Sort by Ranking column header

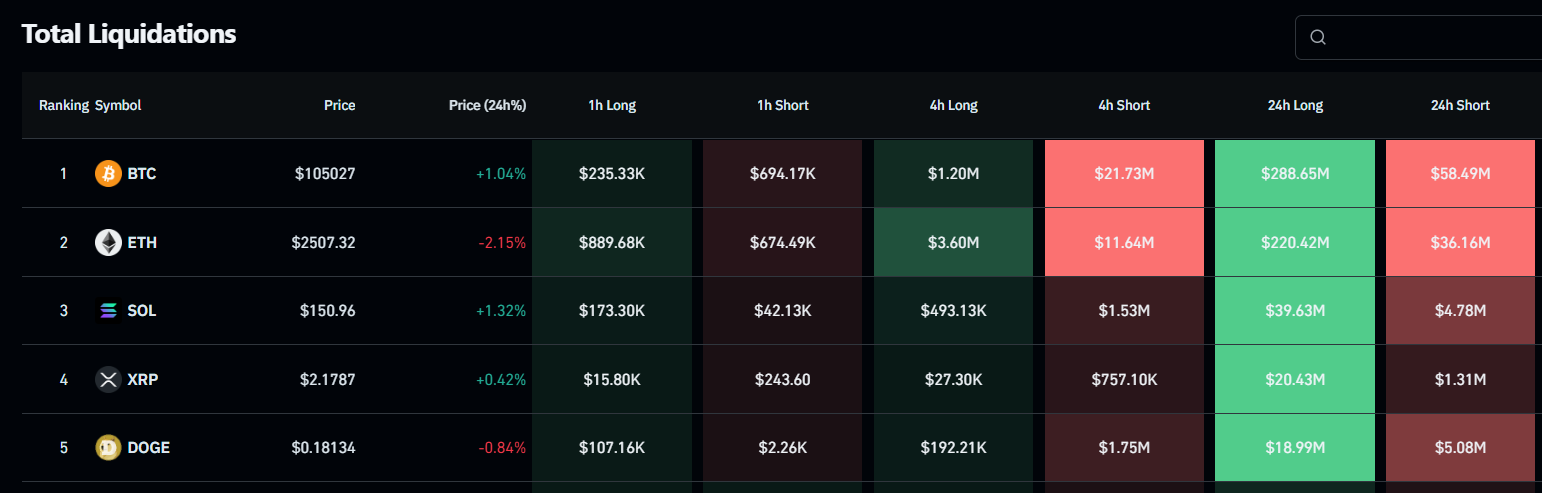point(64,105)
